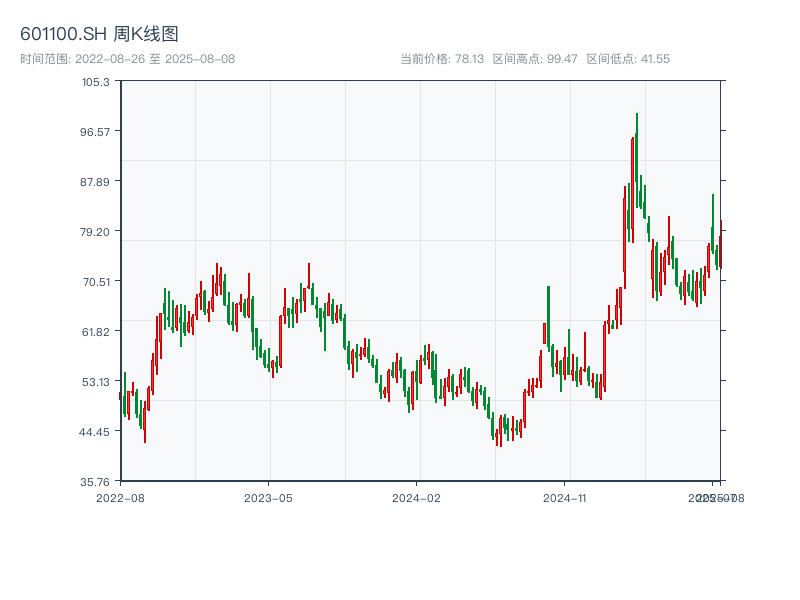Click the x-axis label 2024-11
The width and height of the screenshot is (800, 600).
565,498
